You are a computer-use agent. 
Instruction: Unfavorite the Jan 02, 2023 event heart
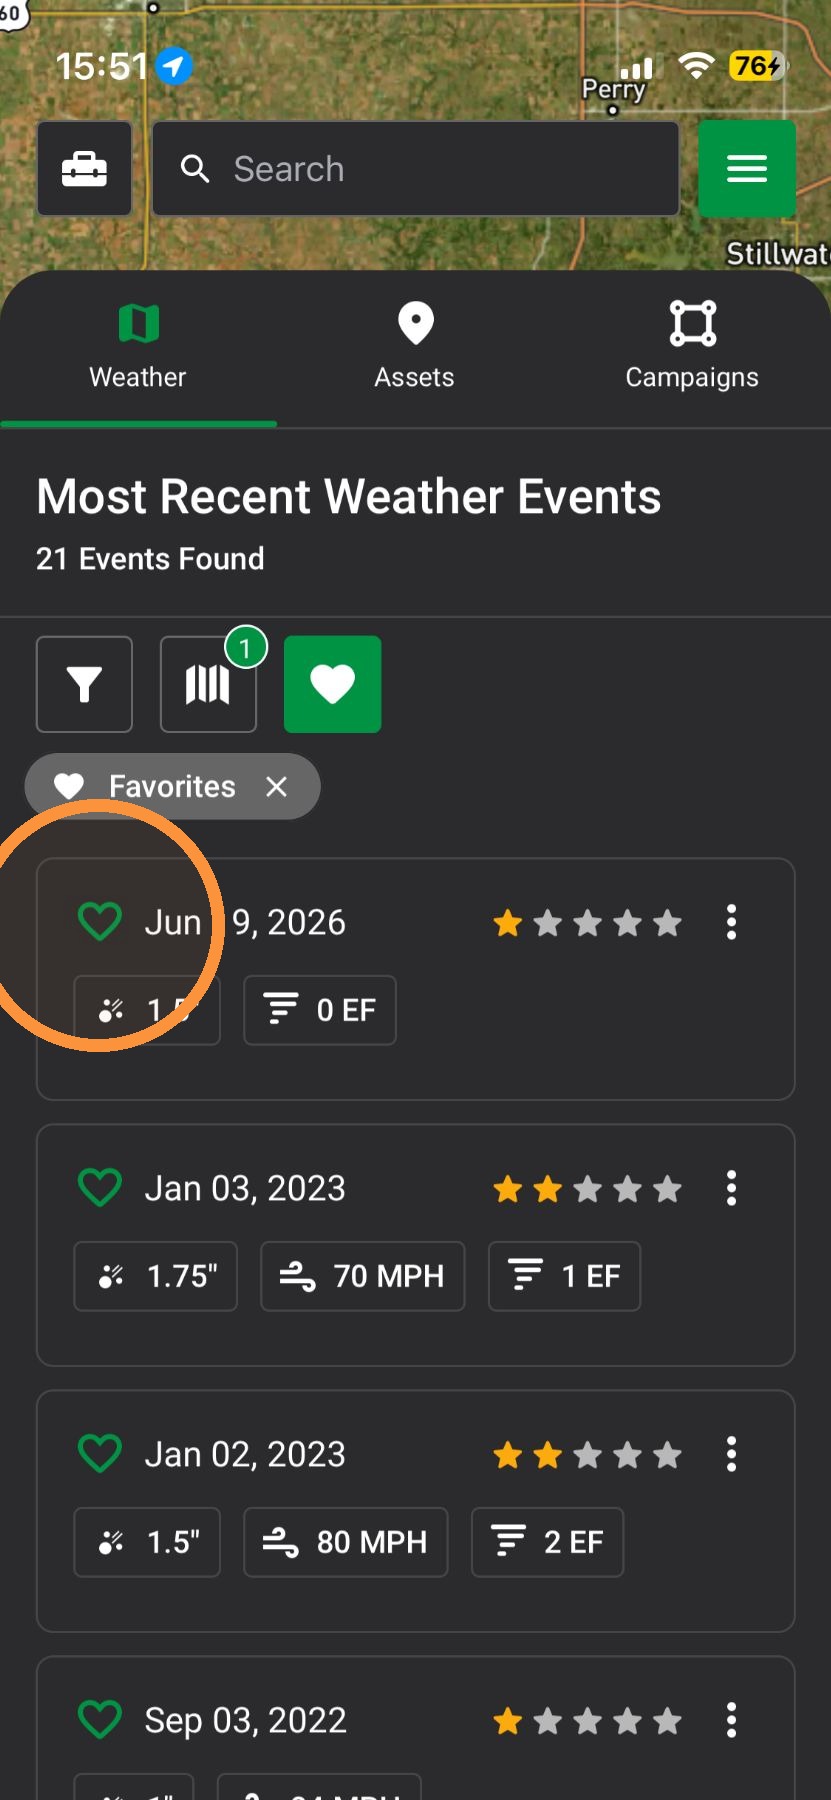coord(100,1454)
